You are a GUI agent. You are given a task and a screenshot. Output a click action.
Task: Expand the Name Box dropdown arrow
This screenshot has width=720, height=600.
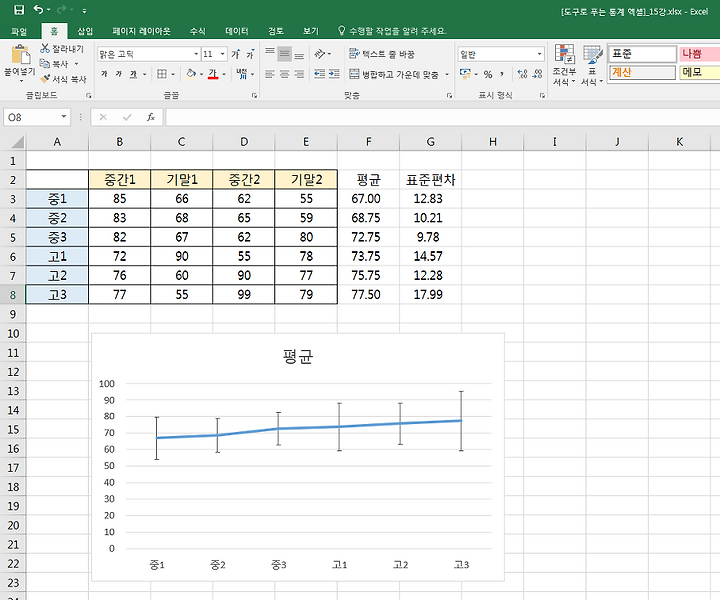[x=64, y=117]
